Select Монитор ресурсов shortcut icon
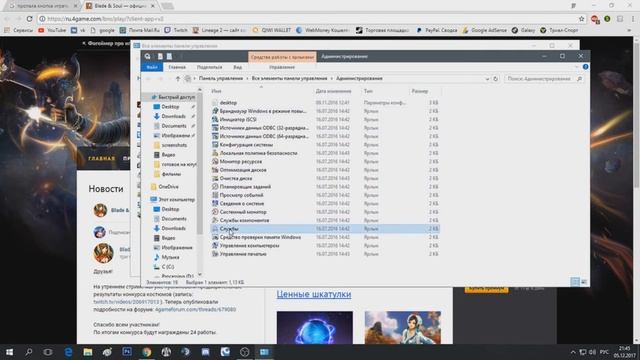 215,162
